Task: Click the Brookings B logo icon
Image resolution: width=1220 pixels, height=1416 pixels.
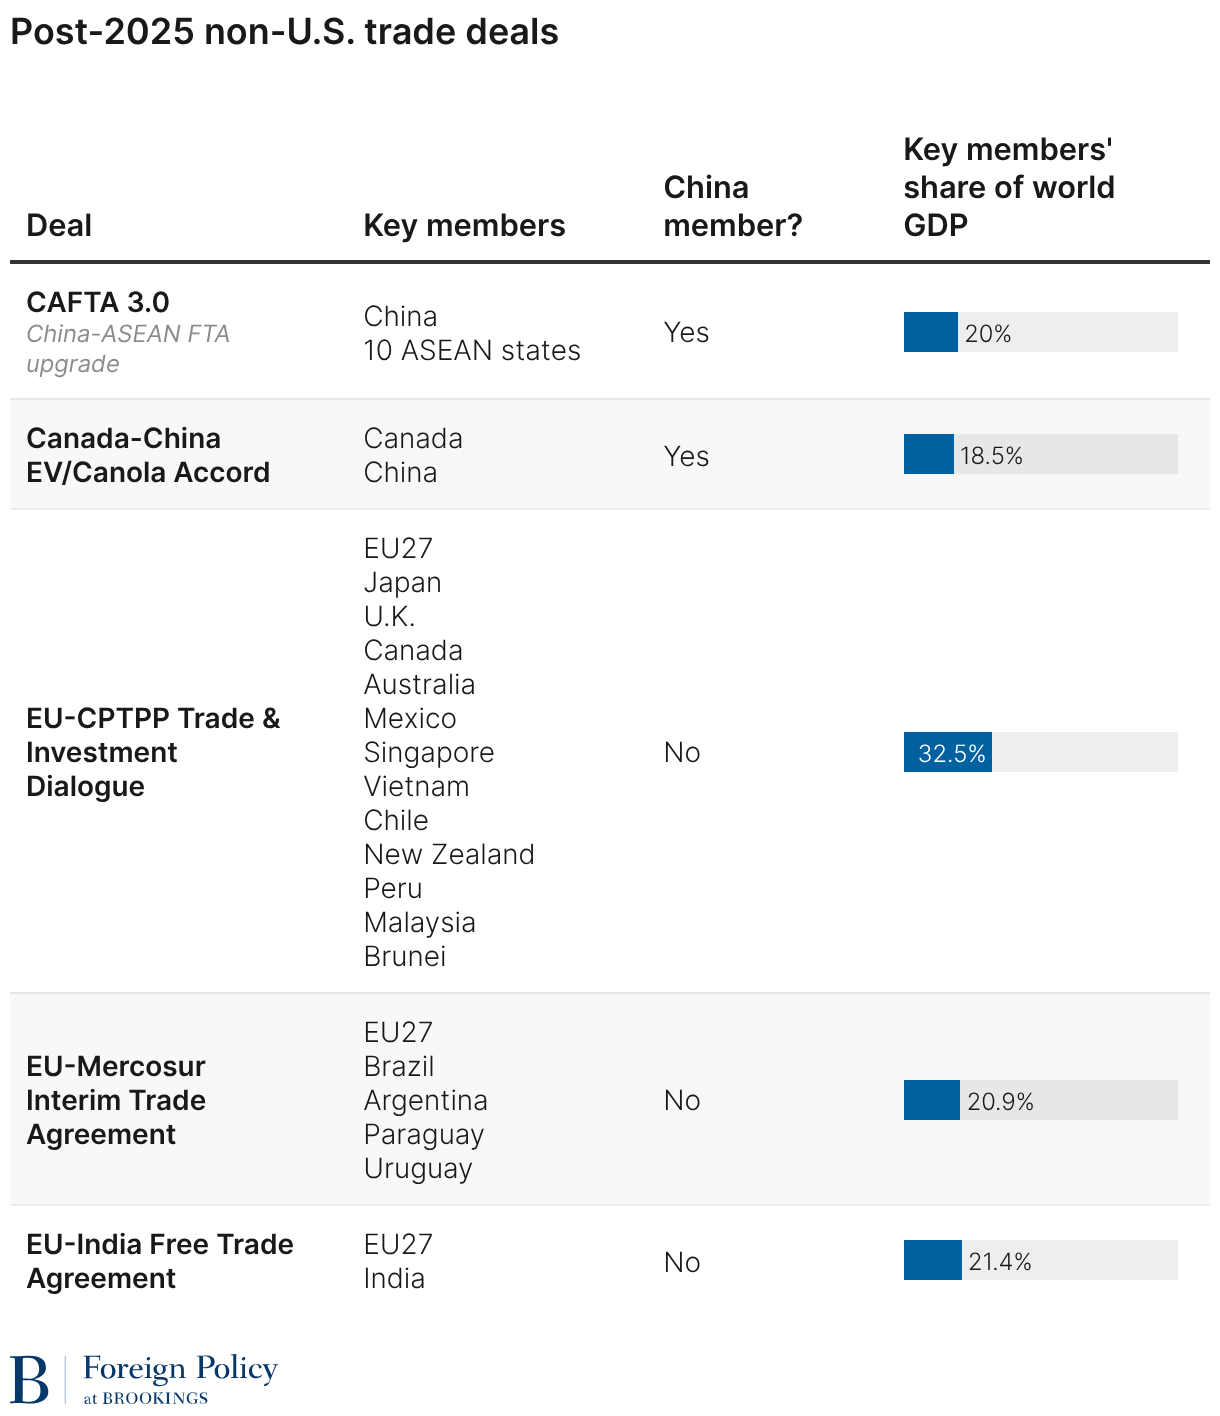Action: pyautogui.click(x=29, y=1380)
